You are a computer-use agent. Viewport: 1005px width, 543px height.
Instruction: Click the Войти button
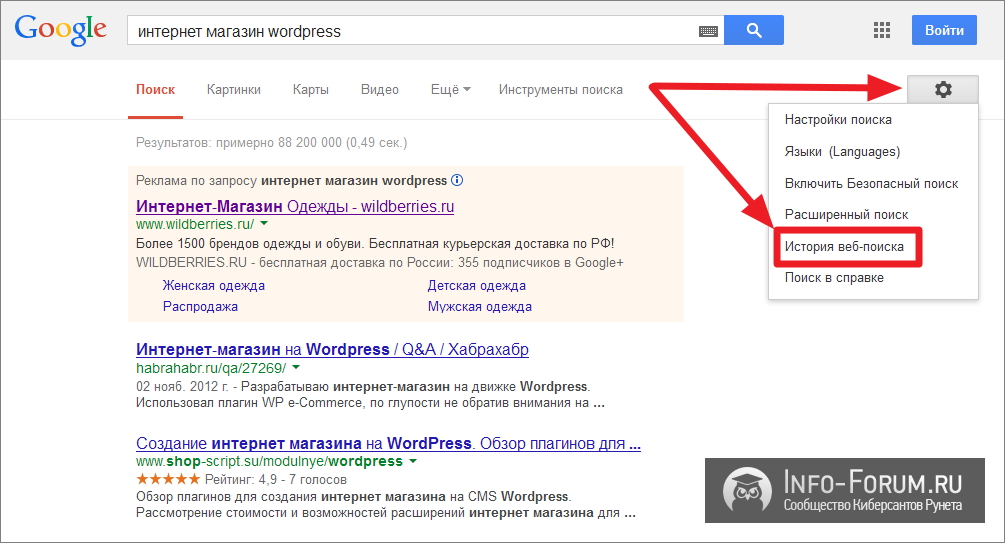(x=944, y=30)
